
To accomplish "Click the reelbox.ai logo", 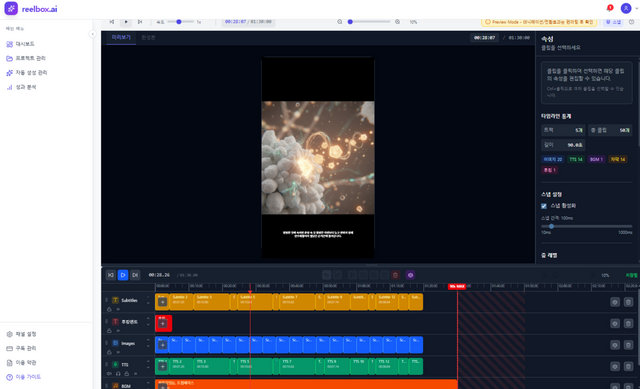I will coord(31,9).
